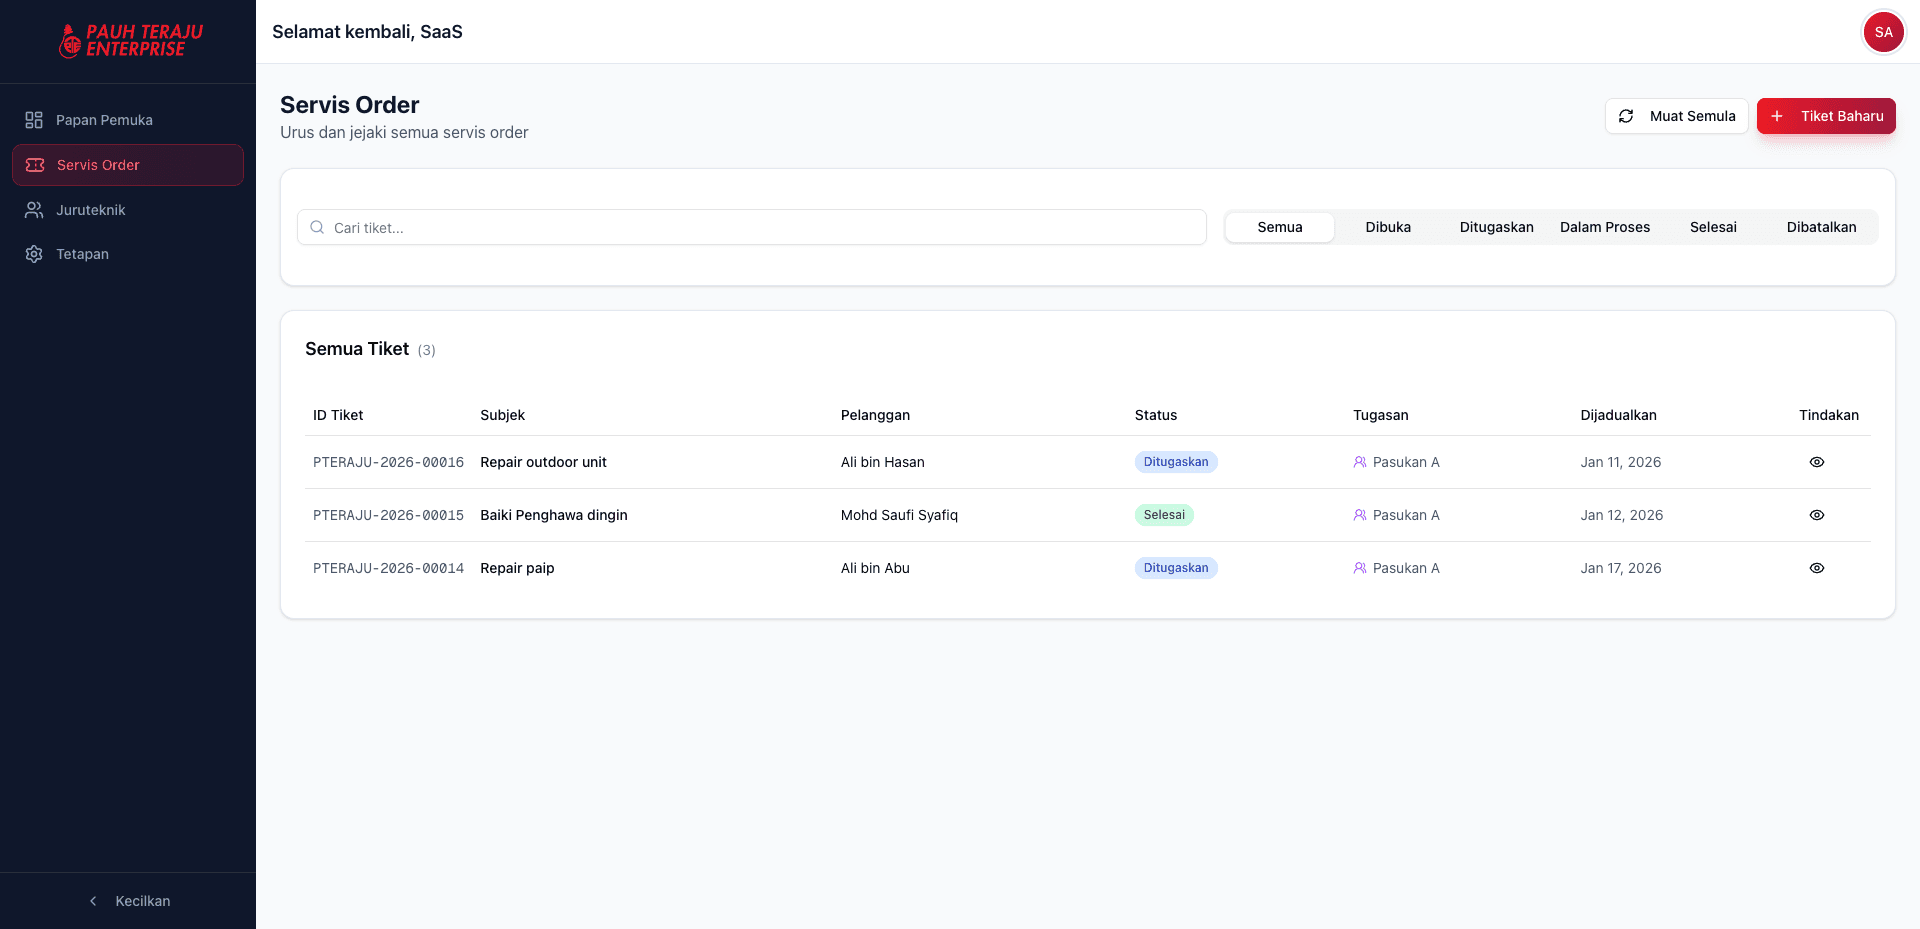View ticket PTERAJU-2026-00015 via eye icon
This screenshot has height=929, width=1920.
[1816, 515]
